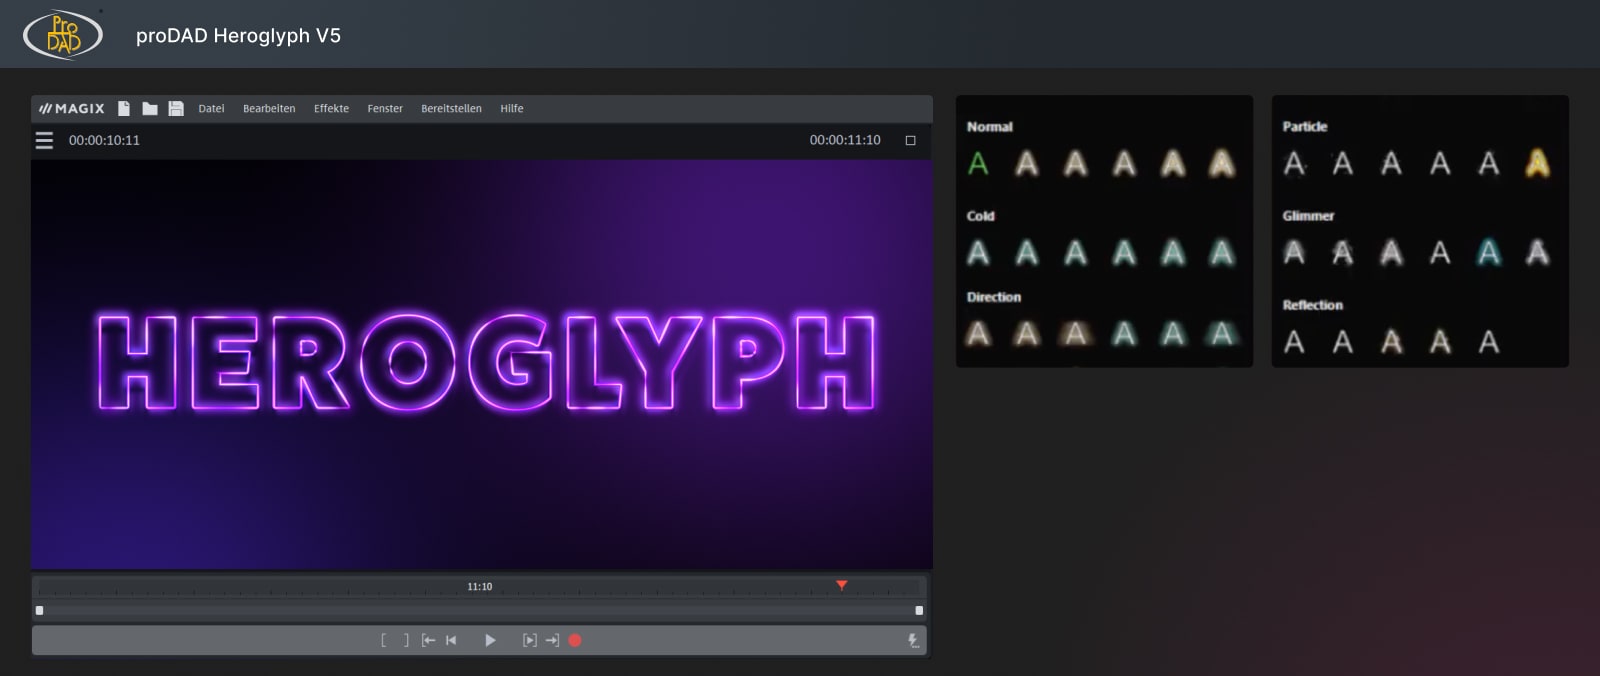Screen dimensions: 1600x676
Task: Select the third Cold style preset
Action: (x=1075, y=253)
